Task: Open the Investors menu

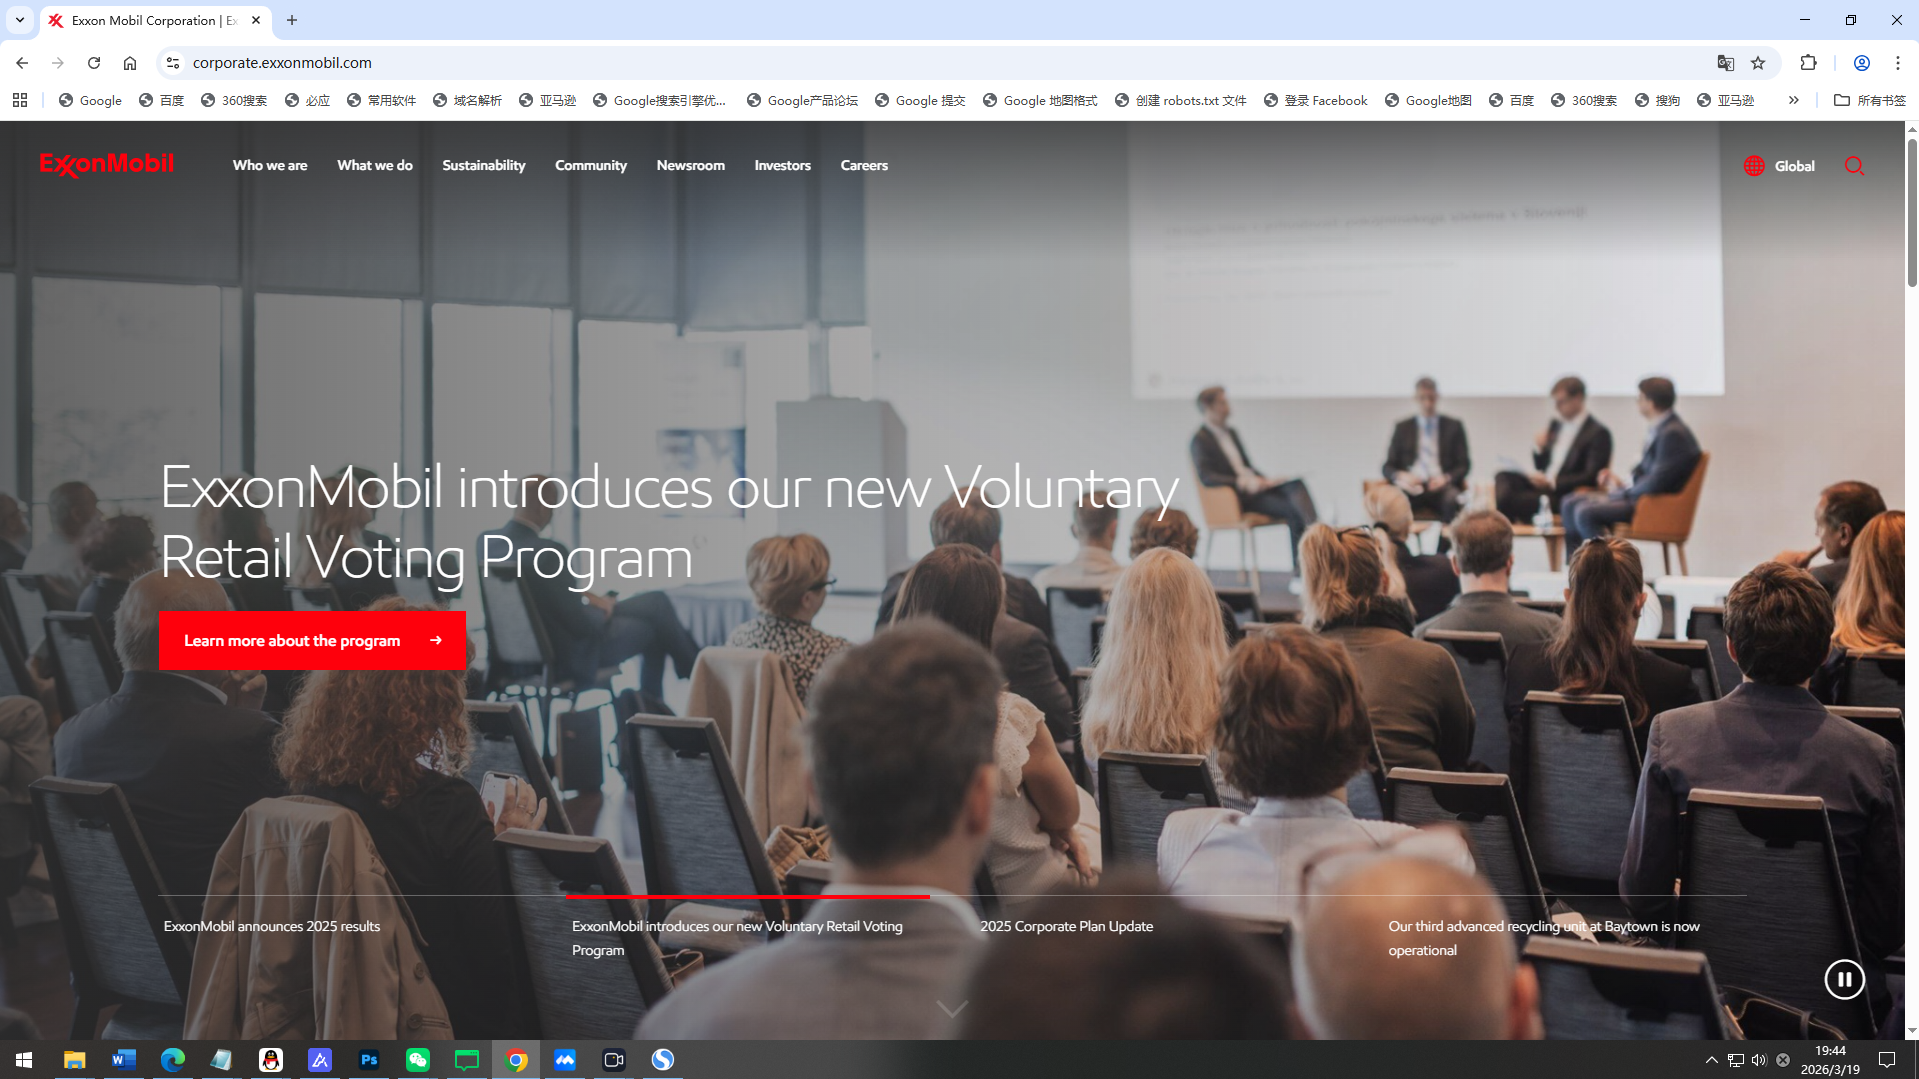Action: (783, 166)
